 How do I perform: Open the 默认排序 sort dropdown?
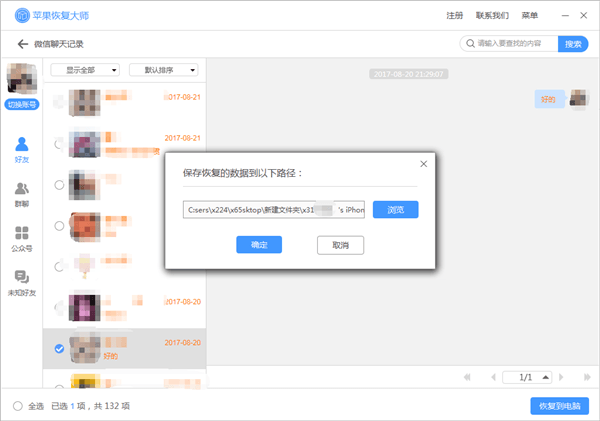[x=164, y=70]
